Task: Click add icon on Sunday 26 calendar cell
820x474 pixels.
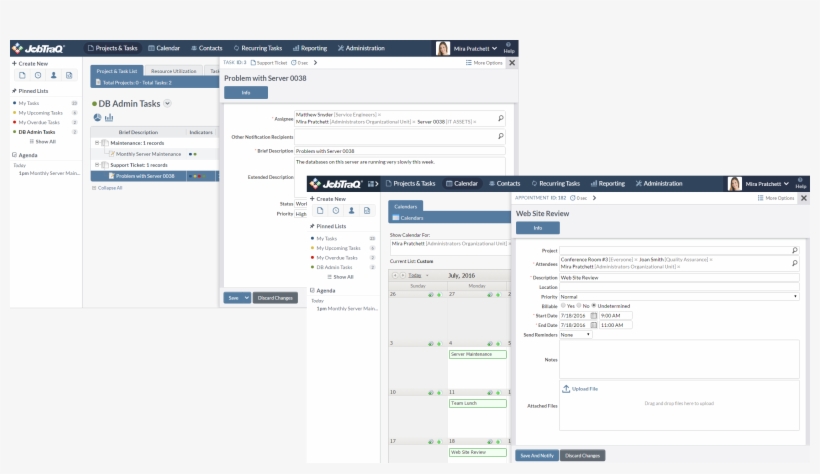Action: tap(439, 295)
